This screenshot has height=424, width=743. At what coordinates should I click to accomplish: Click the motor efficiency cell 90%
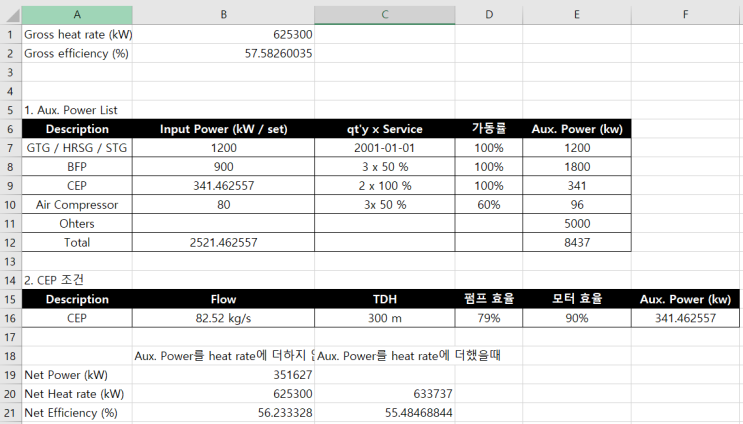576,318
